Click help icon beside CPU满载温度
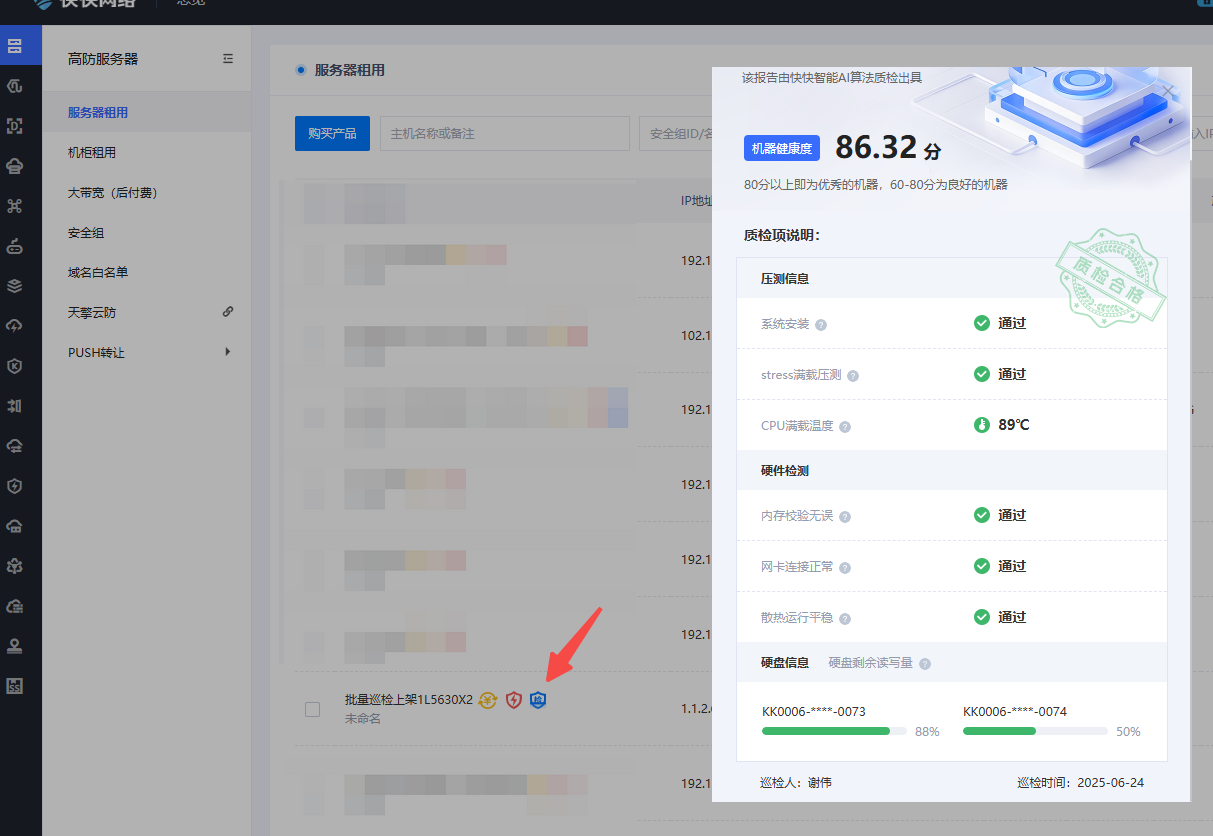This screenshot has height=836, width=1213. click(x=845, y=427)
